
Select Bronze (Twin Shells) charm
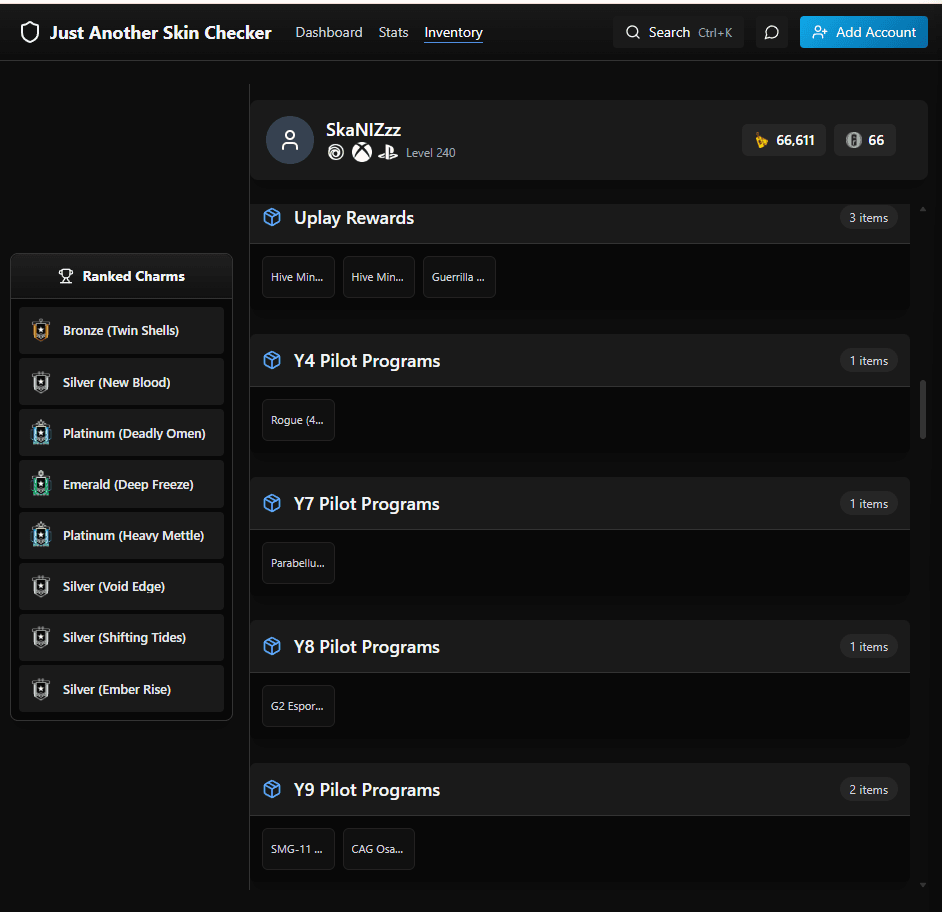[121, 330]
